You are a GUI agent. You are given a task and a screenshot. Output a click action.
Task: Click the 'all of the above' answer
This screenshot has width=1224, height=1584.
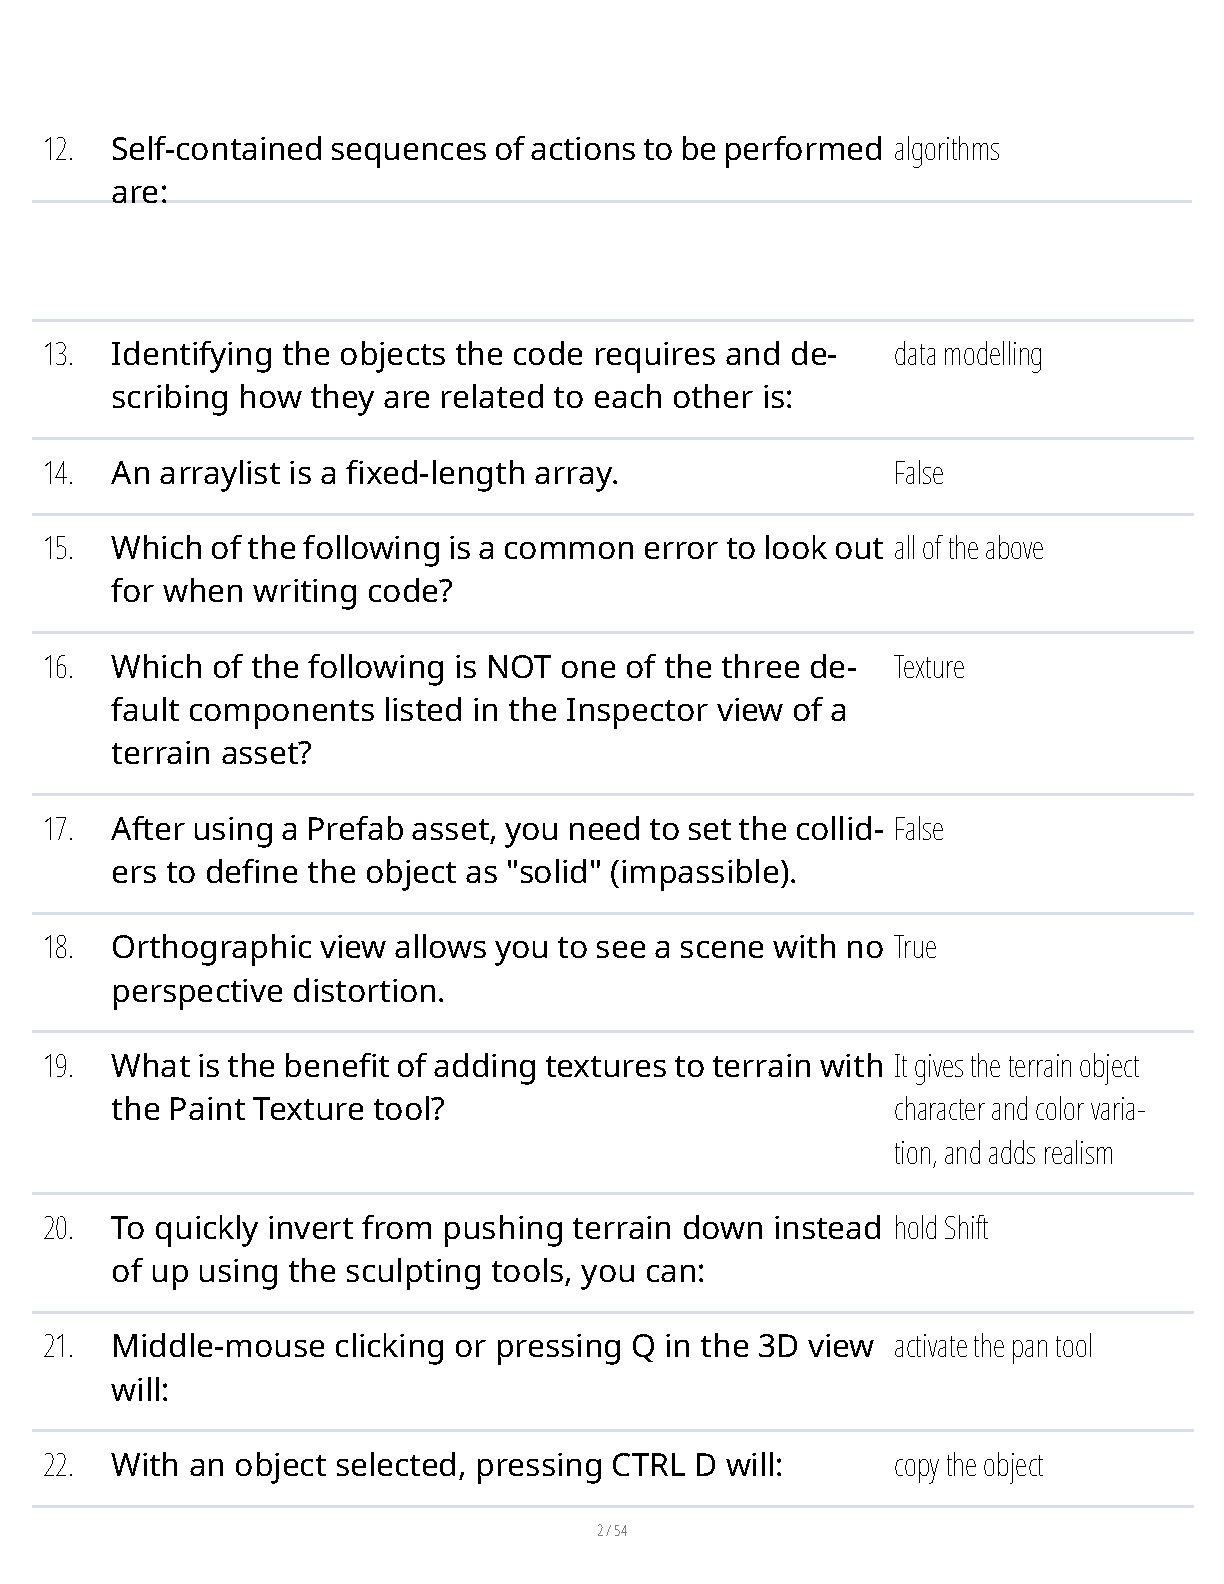pos(968,549)
